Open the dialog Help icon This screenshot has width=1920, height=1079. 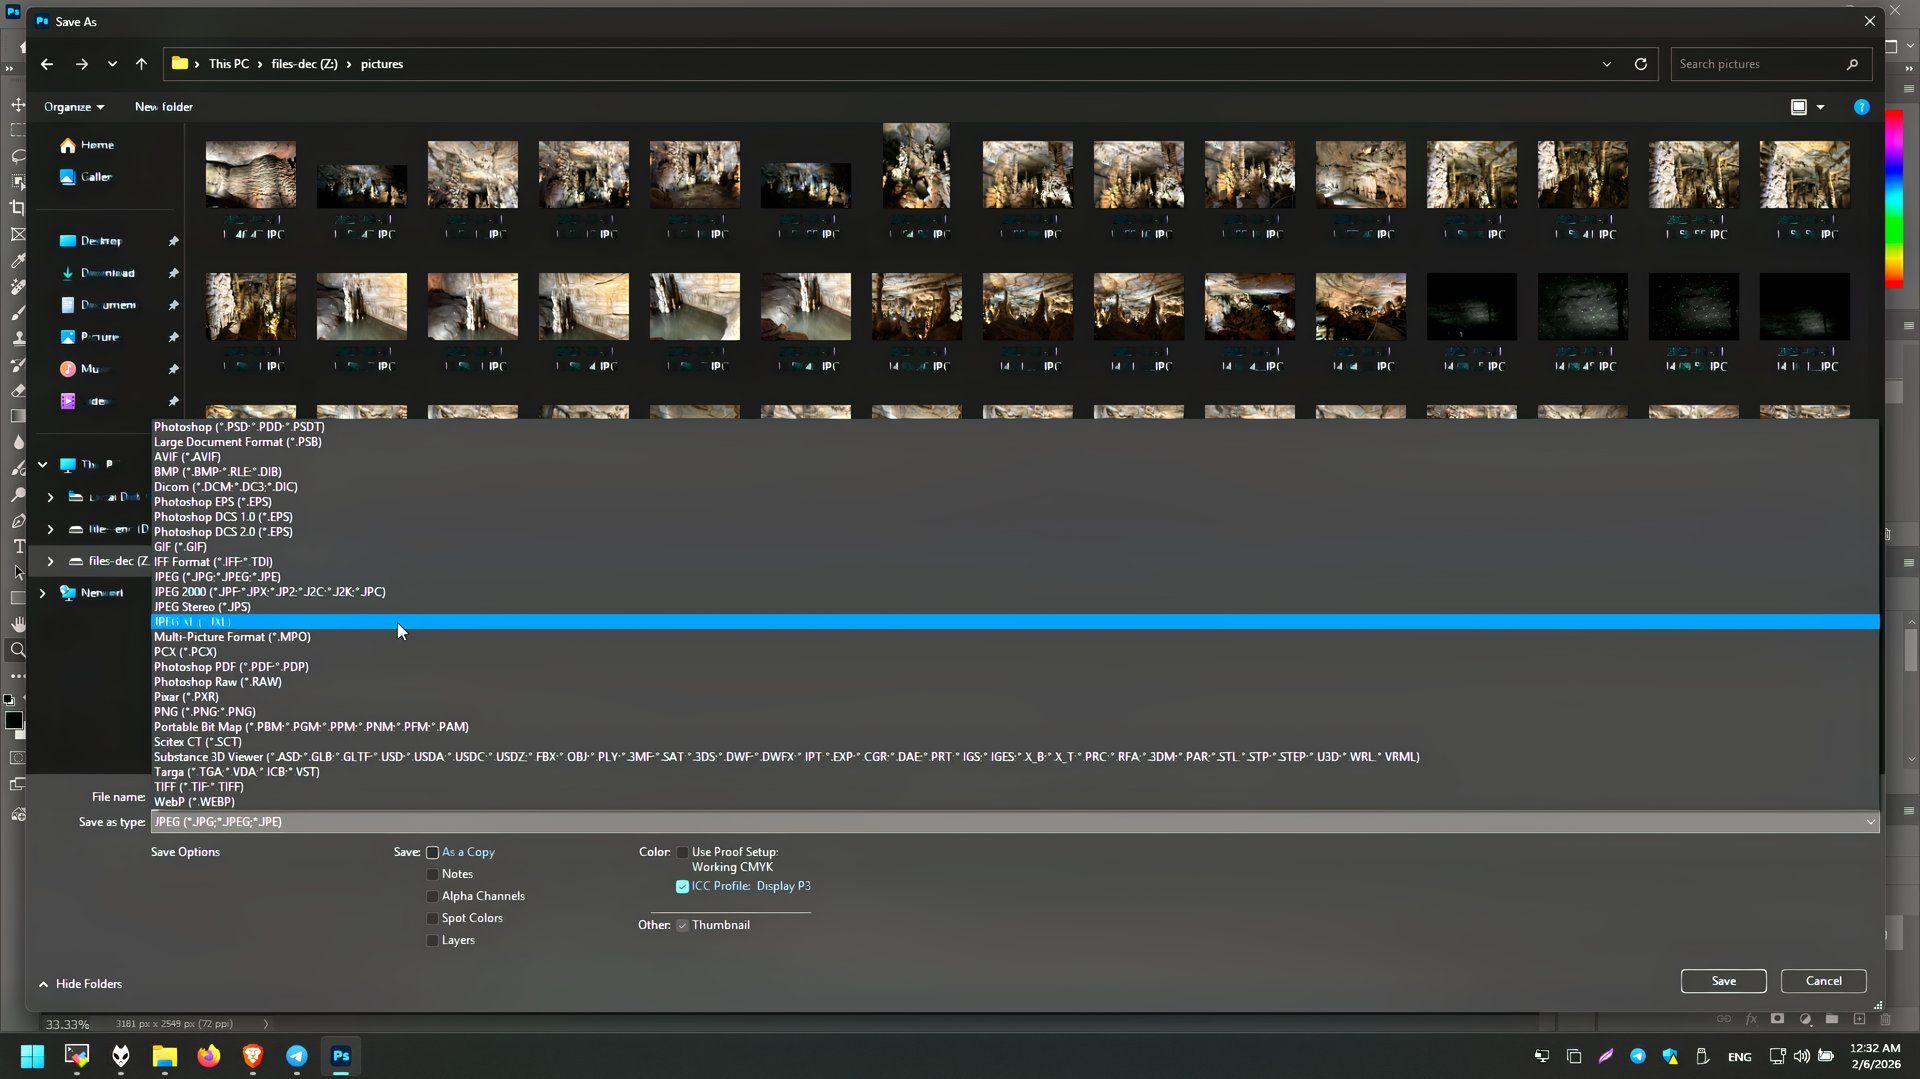point(1861,107)
